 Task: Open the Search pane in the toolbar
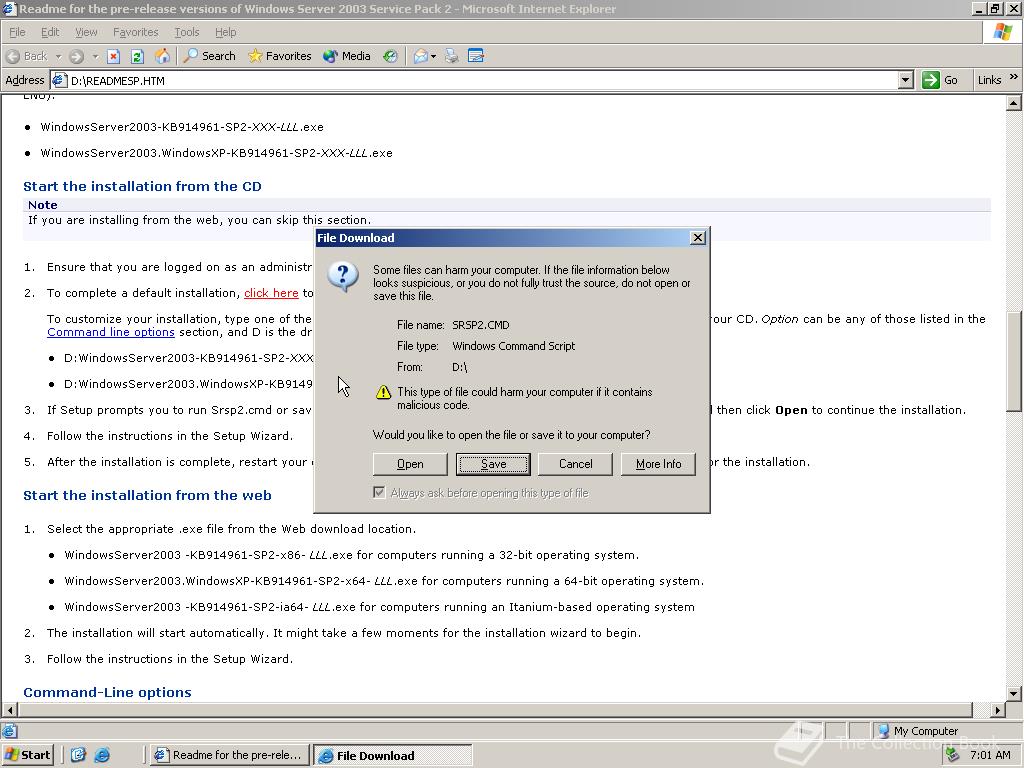[210, 56]
